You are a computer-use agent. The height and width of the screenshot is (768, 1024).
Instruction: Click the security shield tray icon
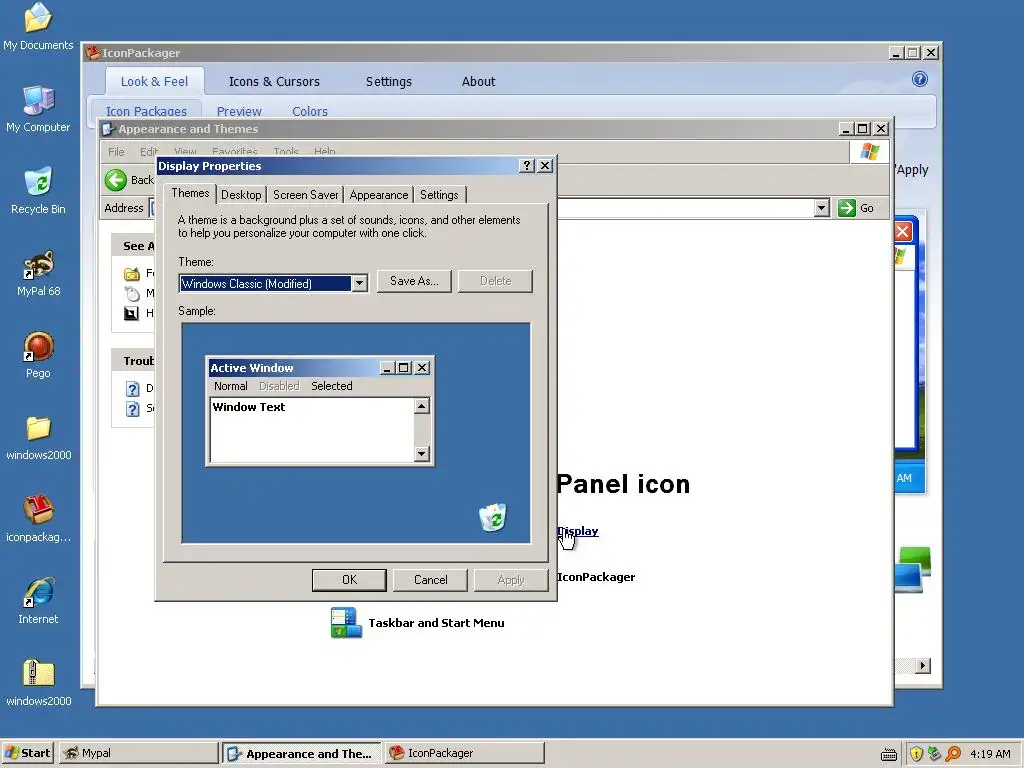point(916,754)
